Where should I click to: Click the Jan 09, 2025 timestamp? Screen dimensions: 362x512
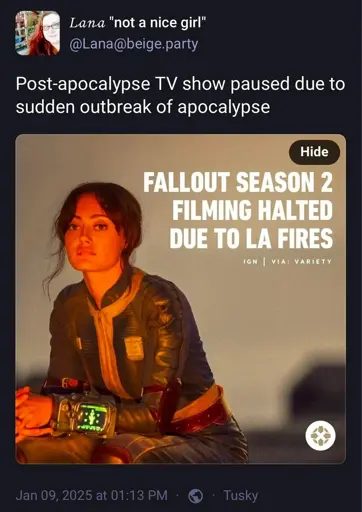tap(91, 495)
